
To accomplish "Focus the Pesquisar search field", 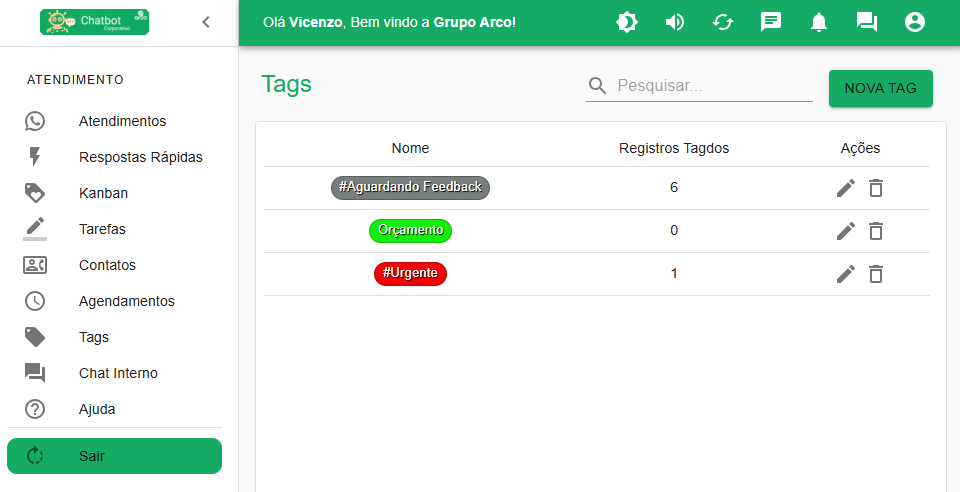I will click(x=712, y=86).
